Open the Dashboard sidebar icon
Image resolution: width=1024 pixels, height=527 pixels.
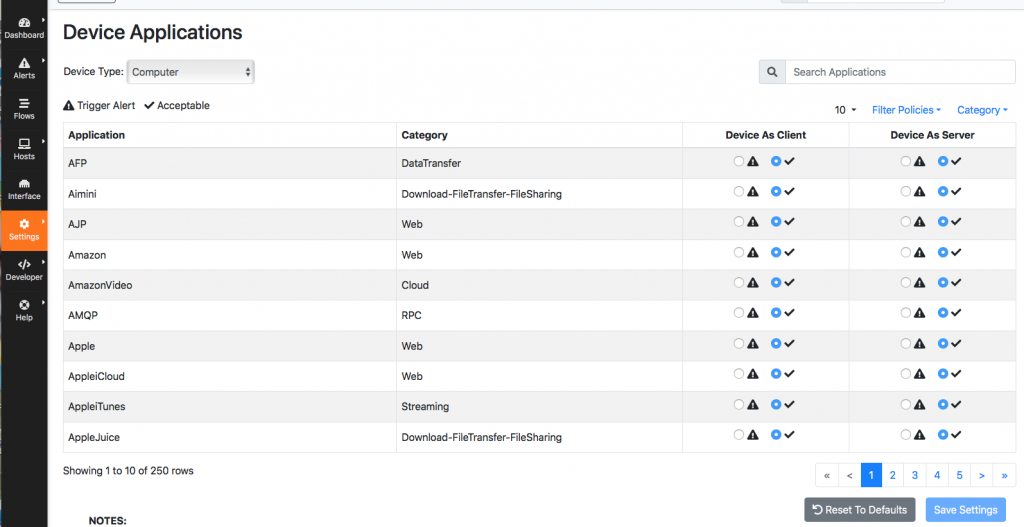24,23
